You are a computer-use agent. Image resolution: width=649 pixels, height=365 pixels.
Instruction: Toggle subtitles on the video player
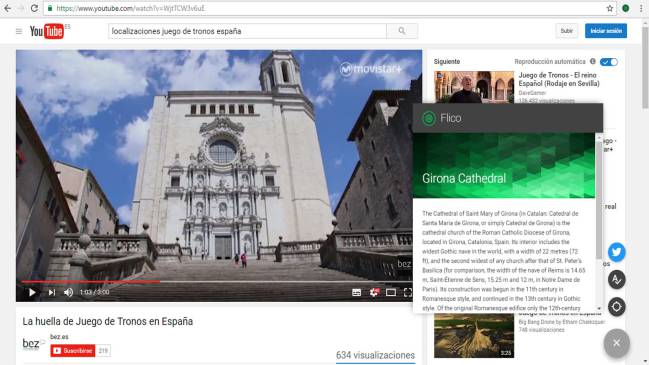coord(356,293)
